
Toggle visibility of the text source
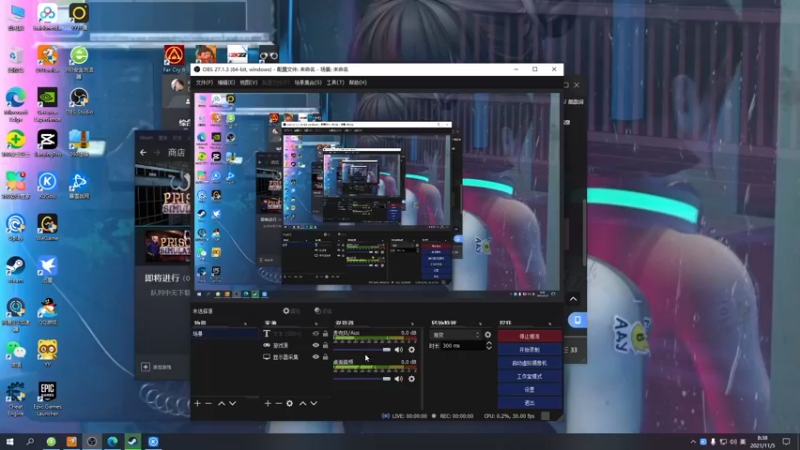coord(316,334)
